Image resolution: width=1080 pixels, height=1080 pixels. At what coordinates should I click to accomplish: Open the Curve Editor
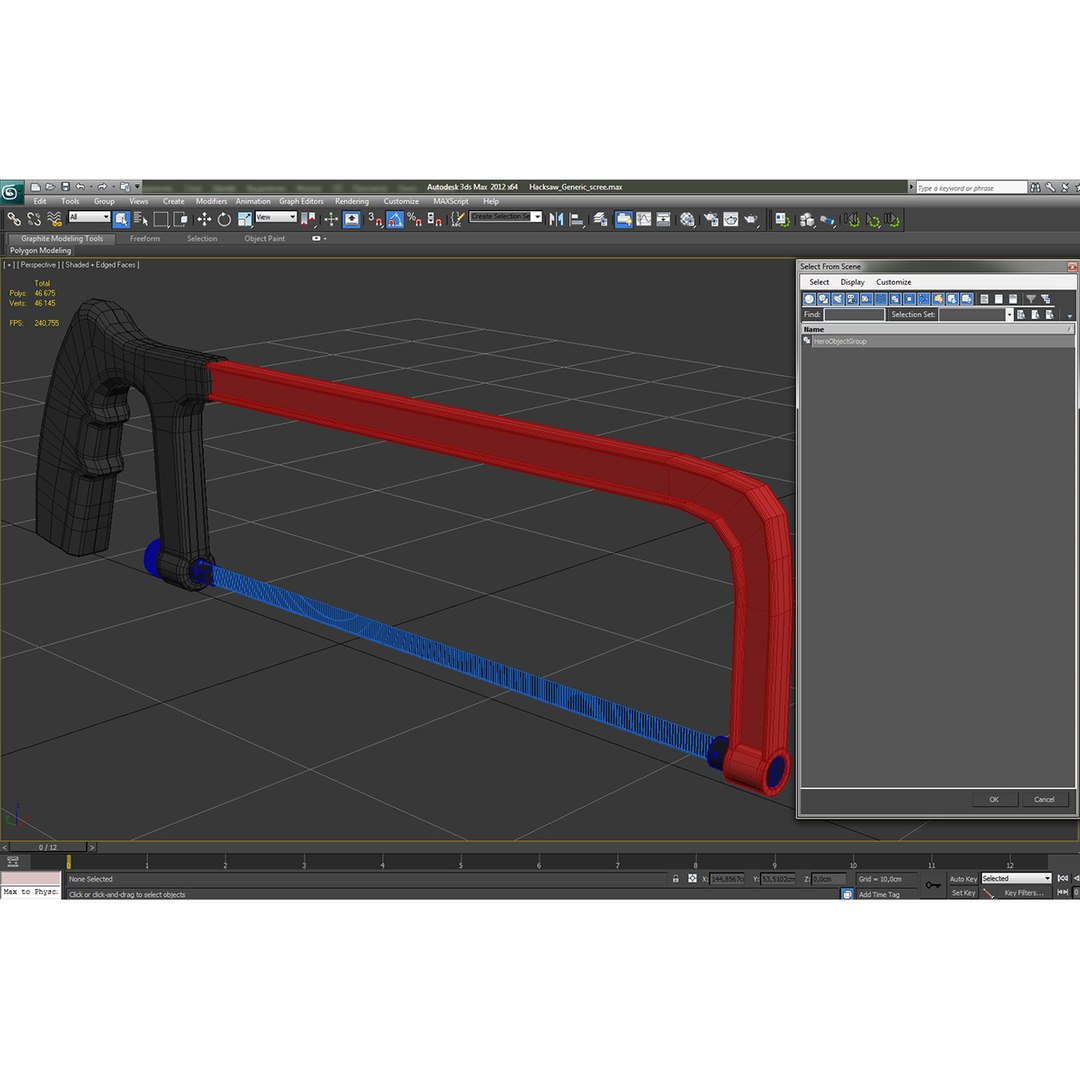pos(643,219)
